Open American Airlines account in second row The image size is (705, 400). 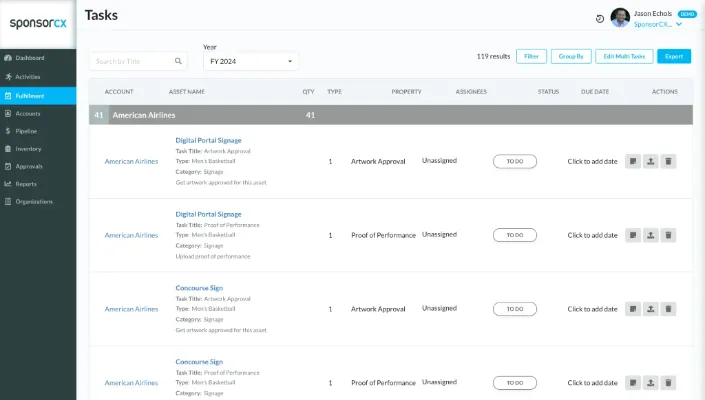(131, 235)
